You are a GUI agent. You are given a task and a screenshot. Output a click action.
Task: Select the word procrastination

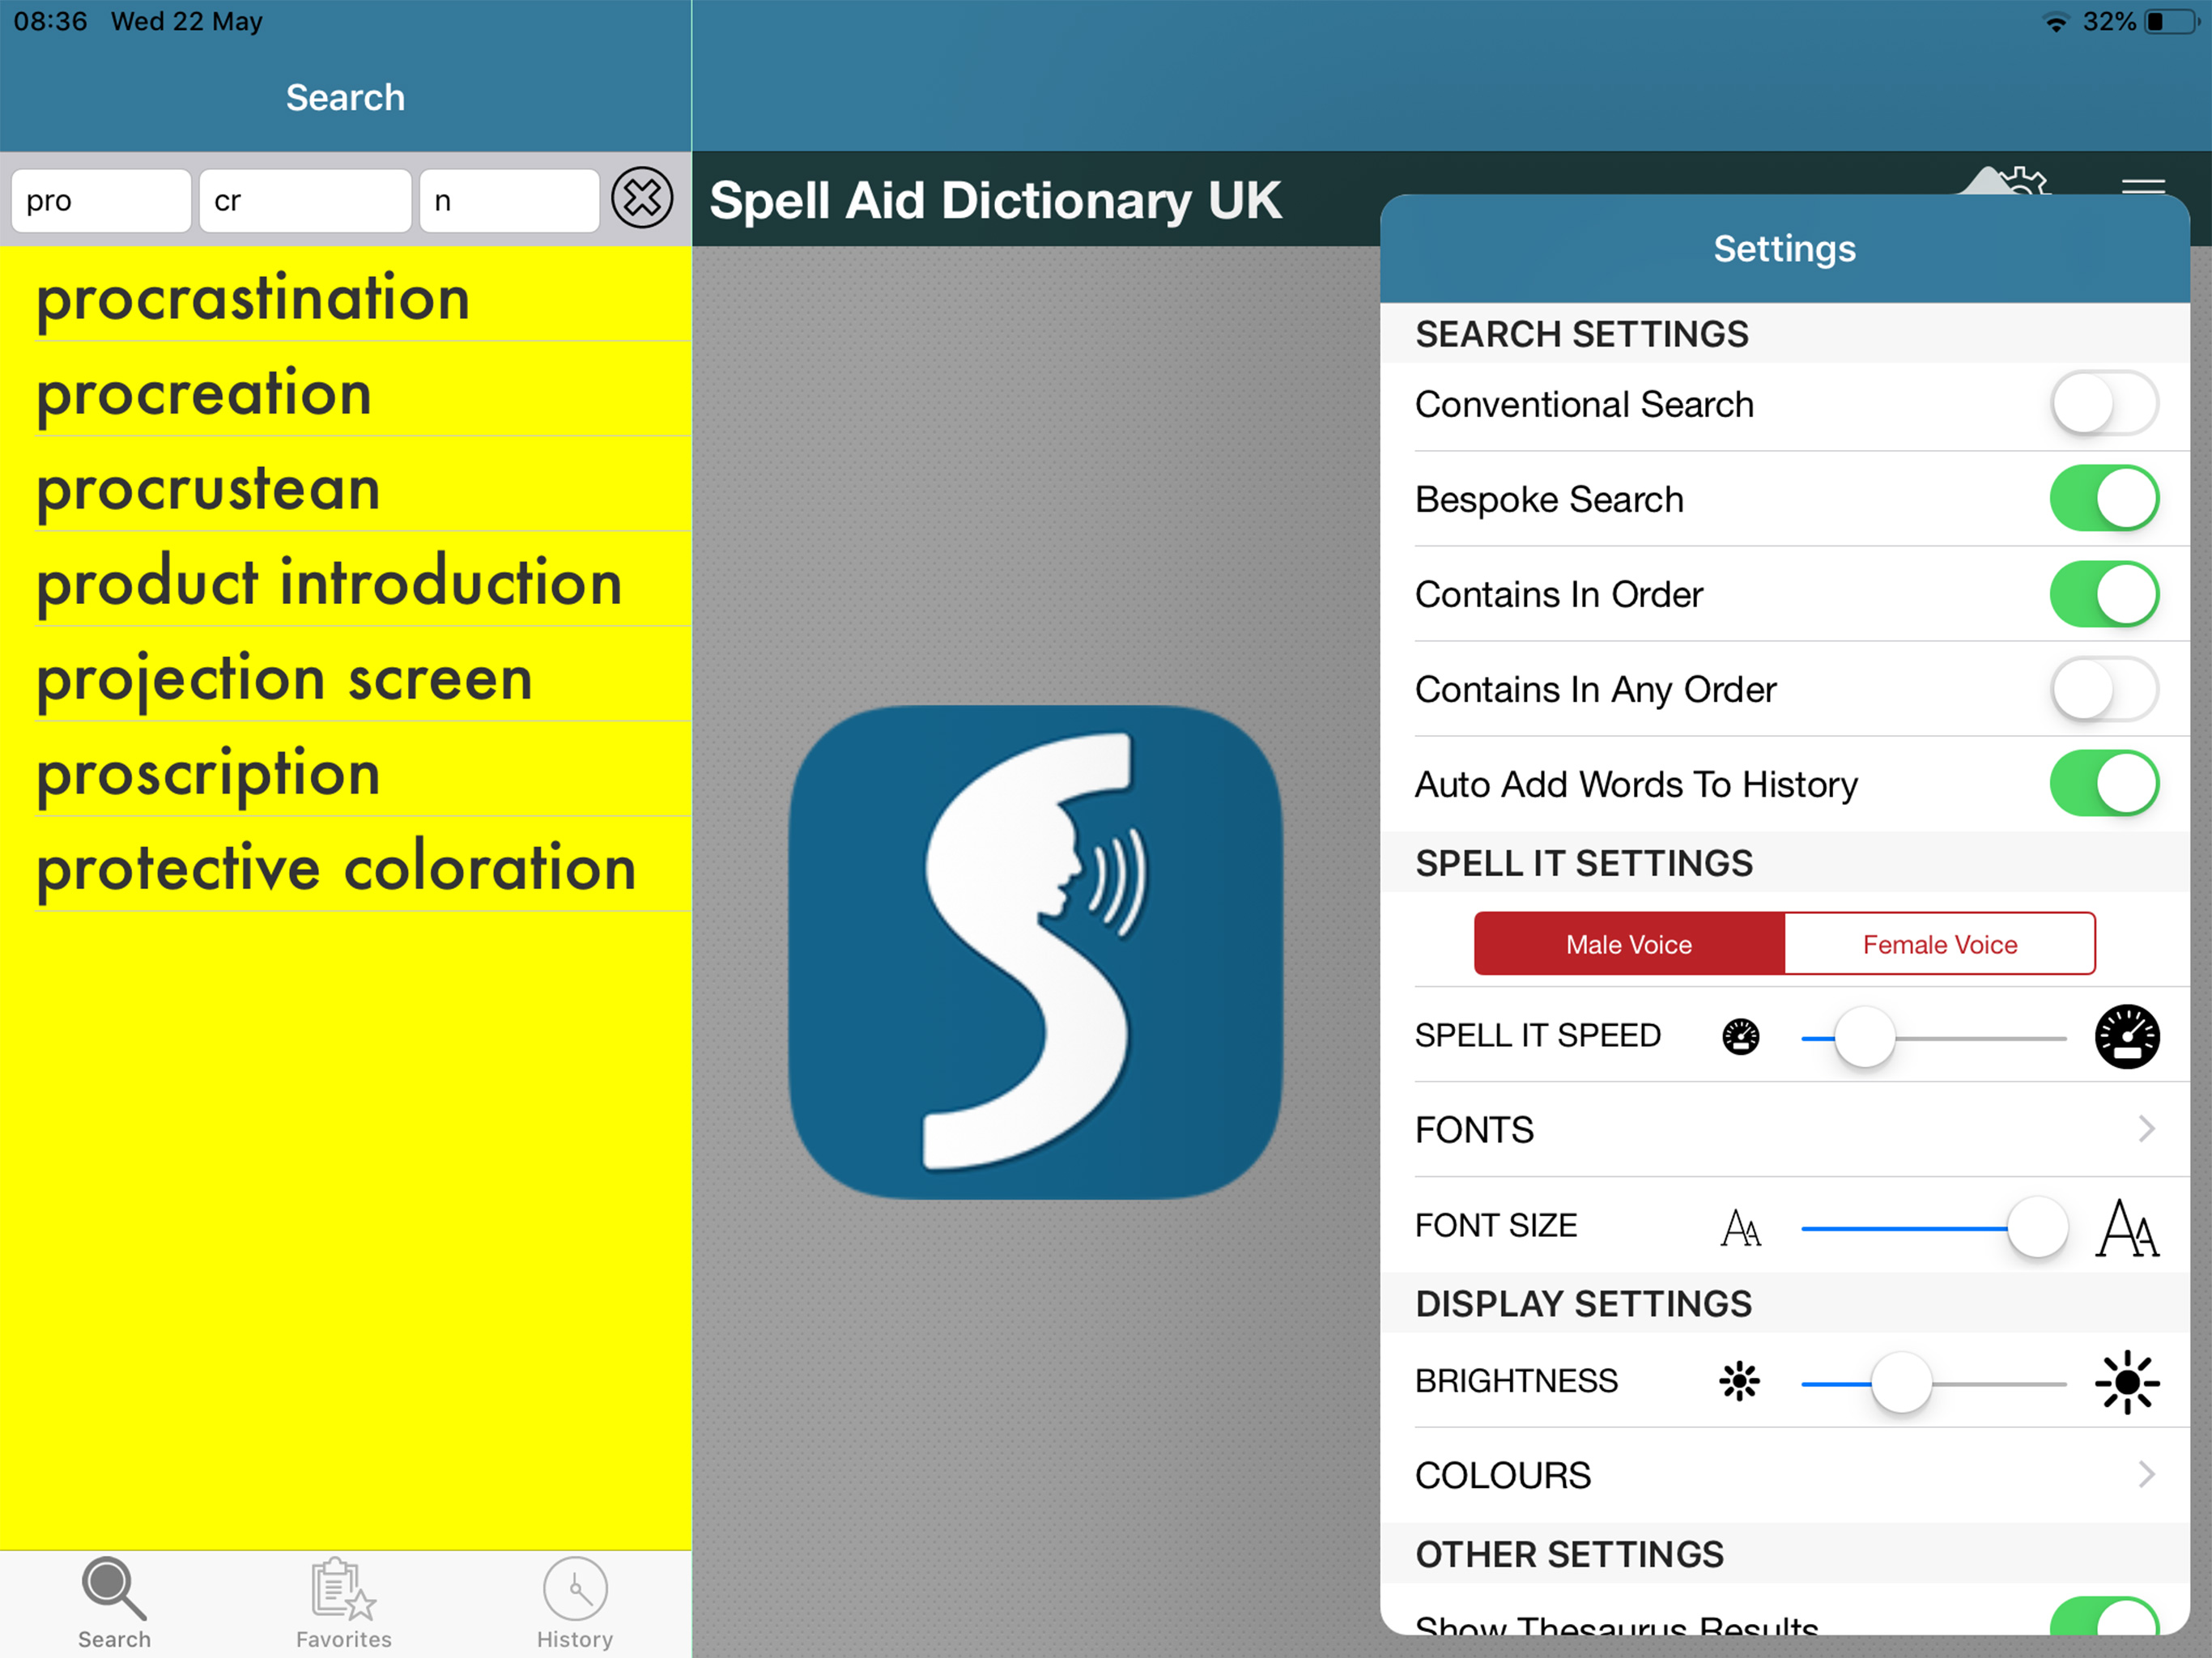click(x=346, y=294)
